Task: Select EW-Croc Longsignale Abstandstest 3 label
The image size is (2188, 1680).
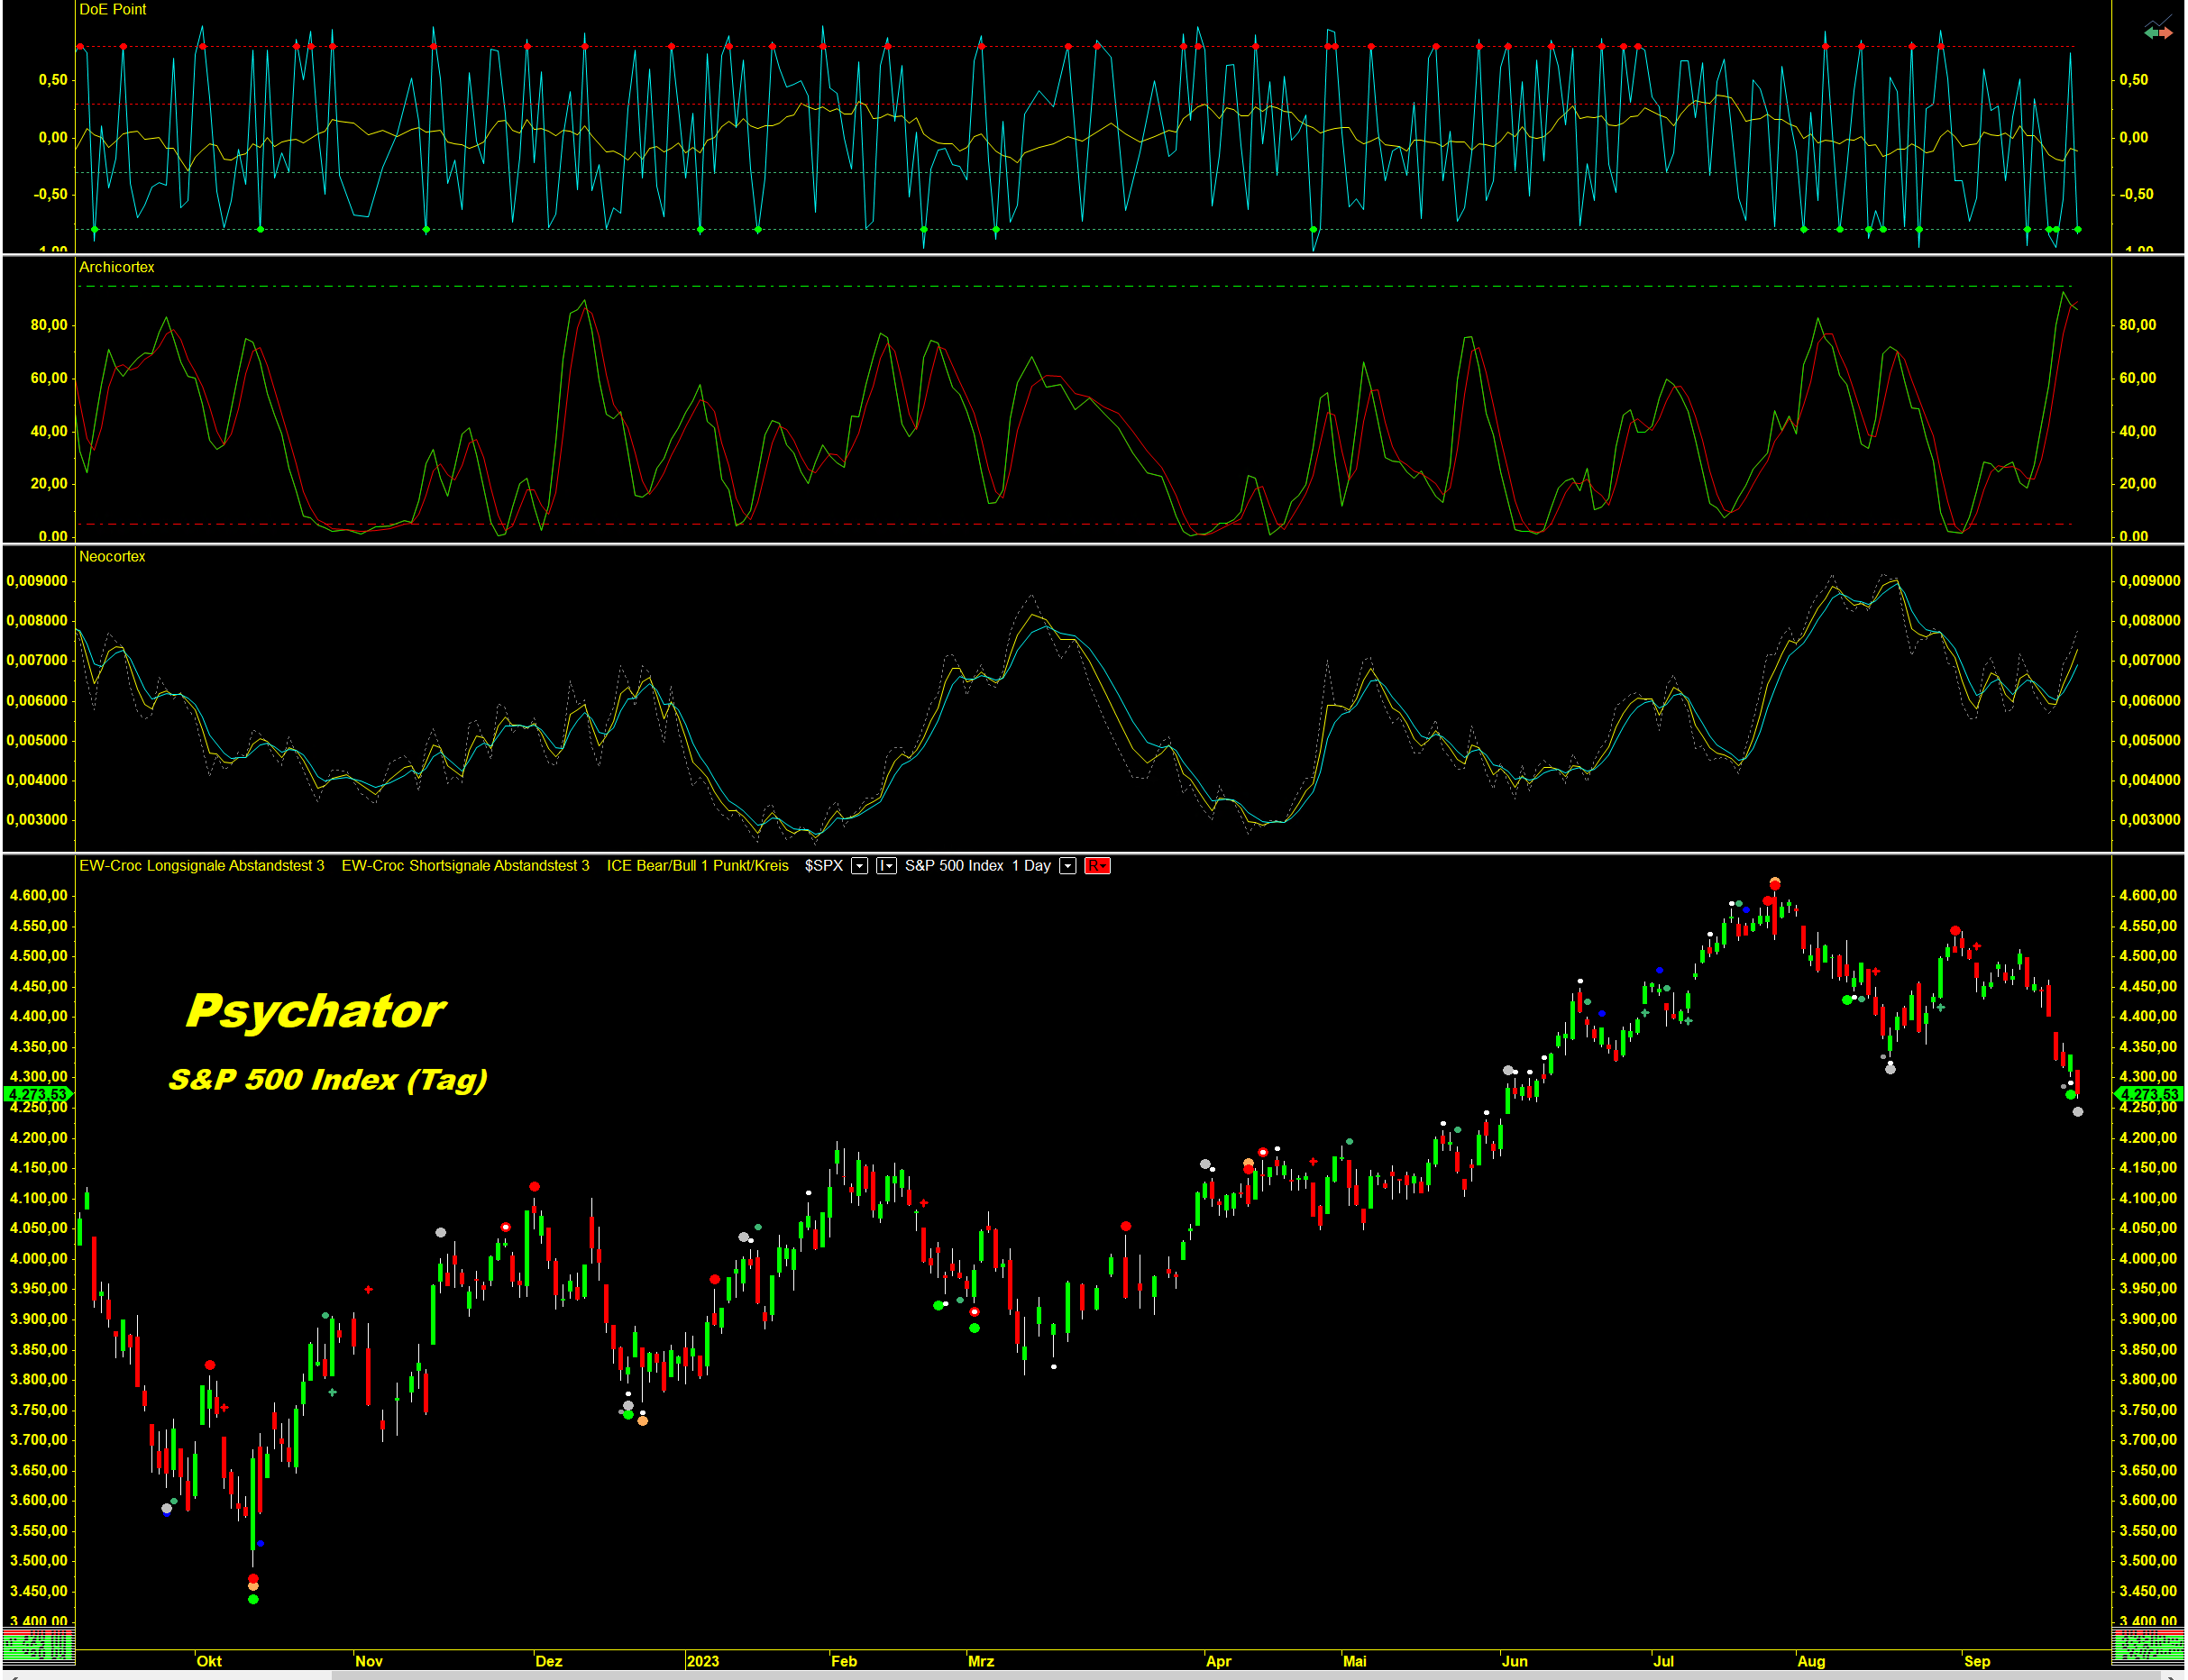Action: coord(201,866)
